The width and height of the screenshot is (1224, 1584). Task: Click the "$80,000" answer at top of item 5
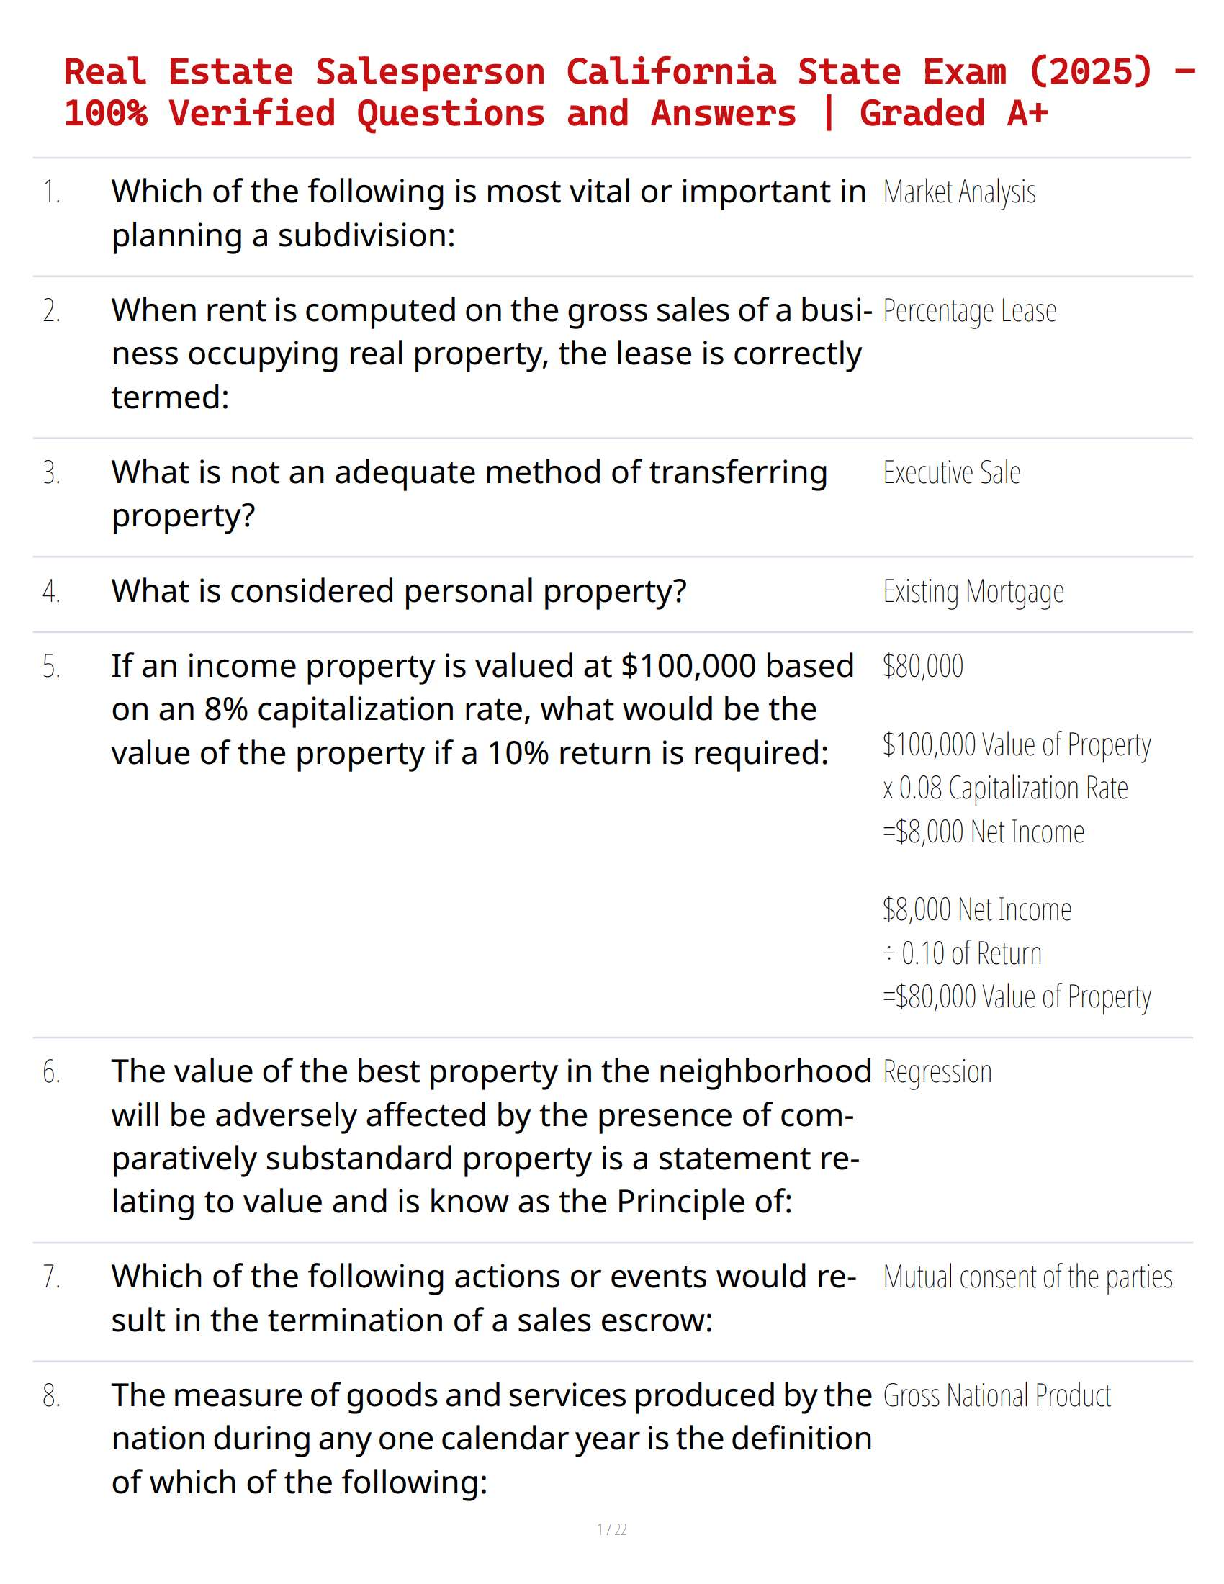[923, 666]
